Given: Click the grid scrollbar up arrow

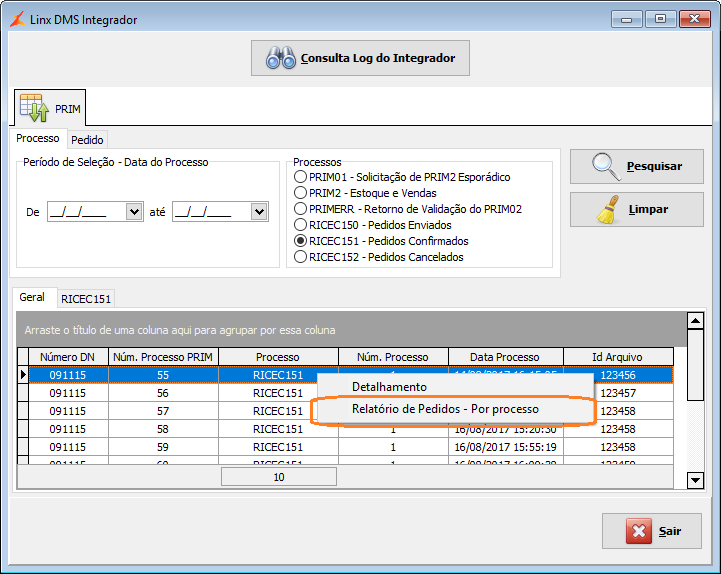Looking at the screenshot, I should click(695, 321).
